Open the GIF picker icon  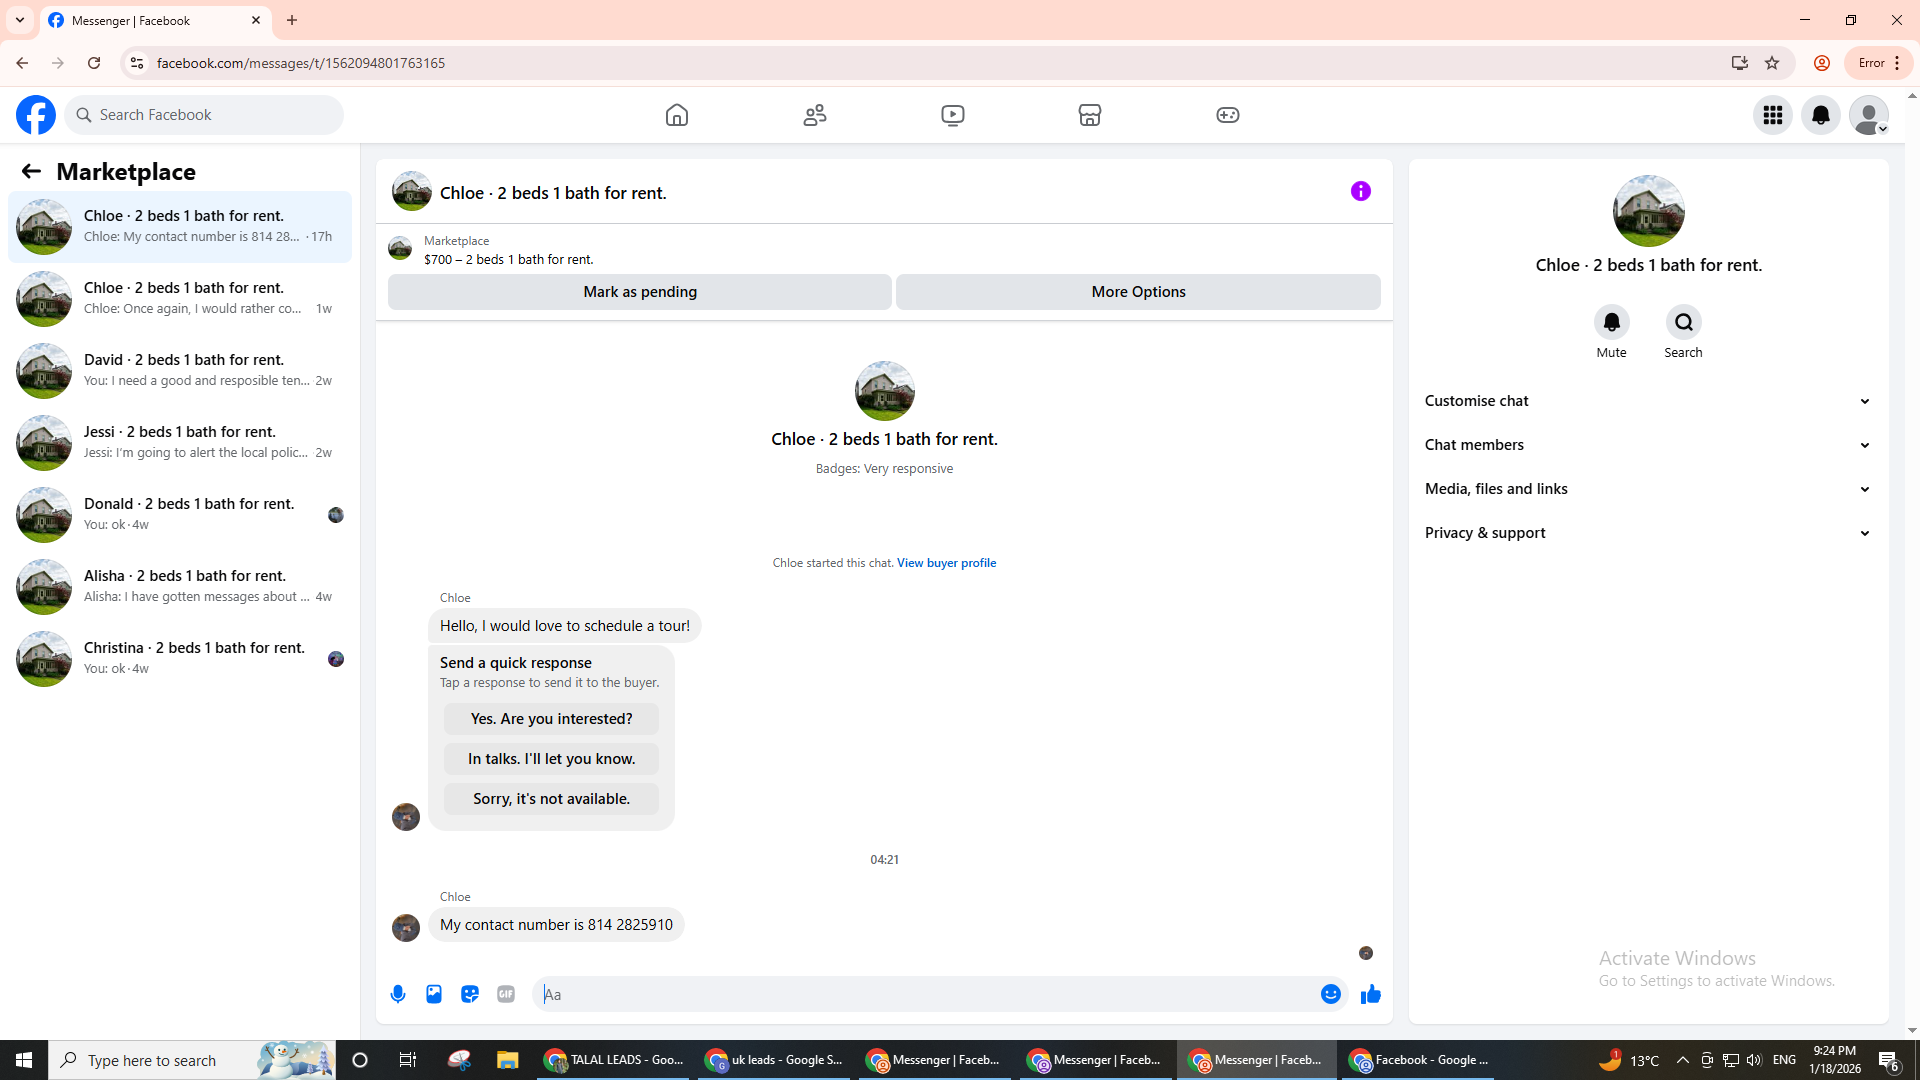pos(506,994)
